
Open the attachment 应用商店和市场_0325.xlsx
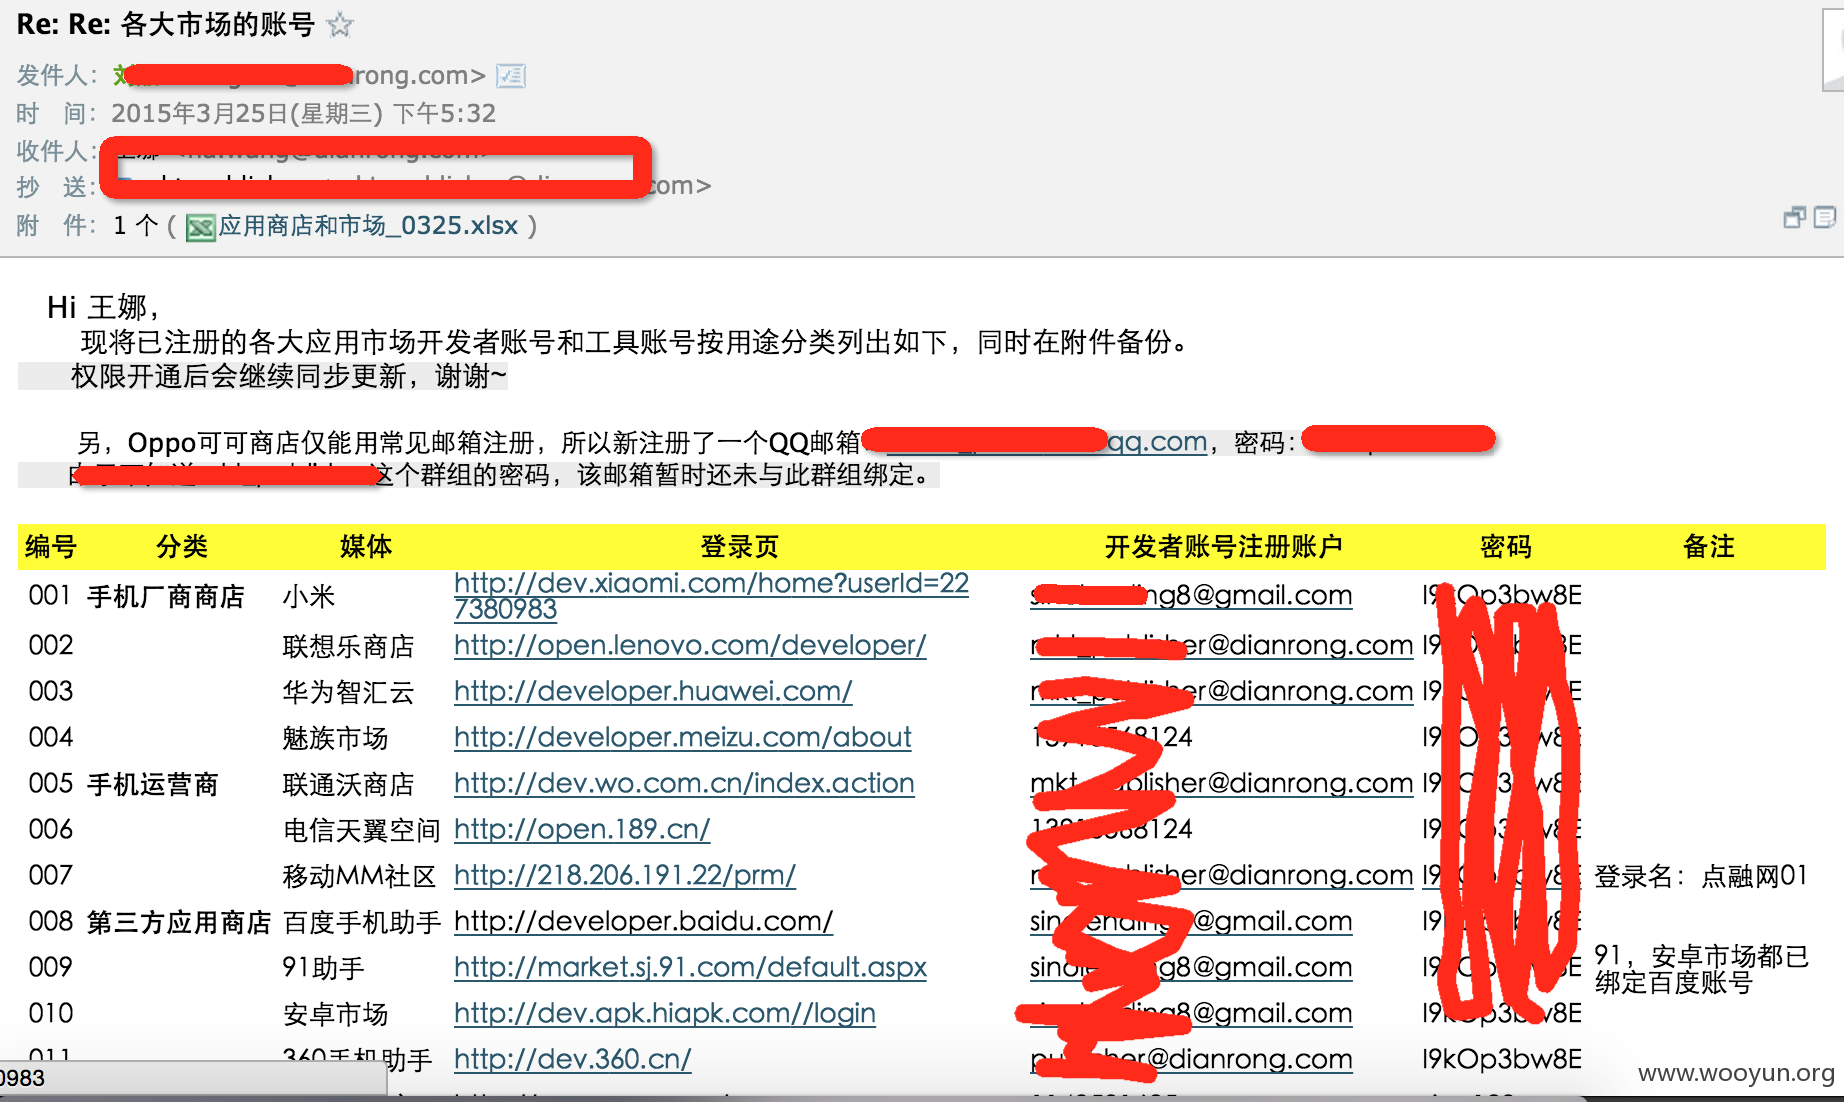pyautogui.click(x=368, y=226)
